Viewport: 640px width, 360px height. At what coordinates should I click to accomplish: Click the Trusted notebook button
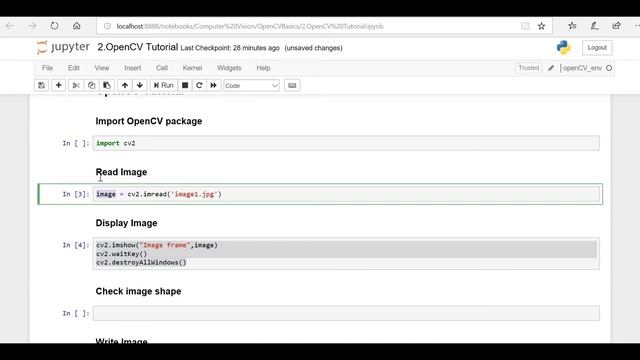529,68
